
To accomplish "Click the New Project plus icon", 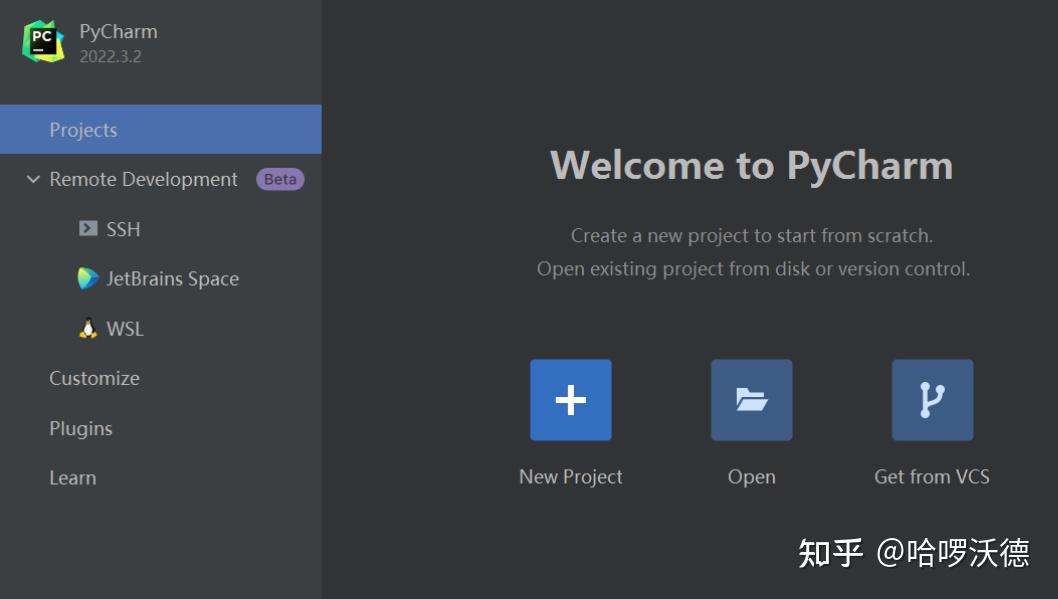I will click(570, 399).
